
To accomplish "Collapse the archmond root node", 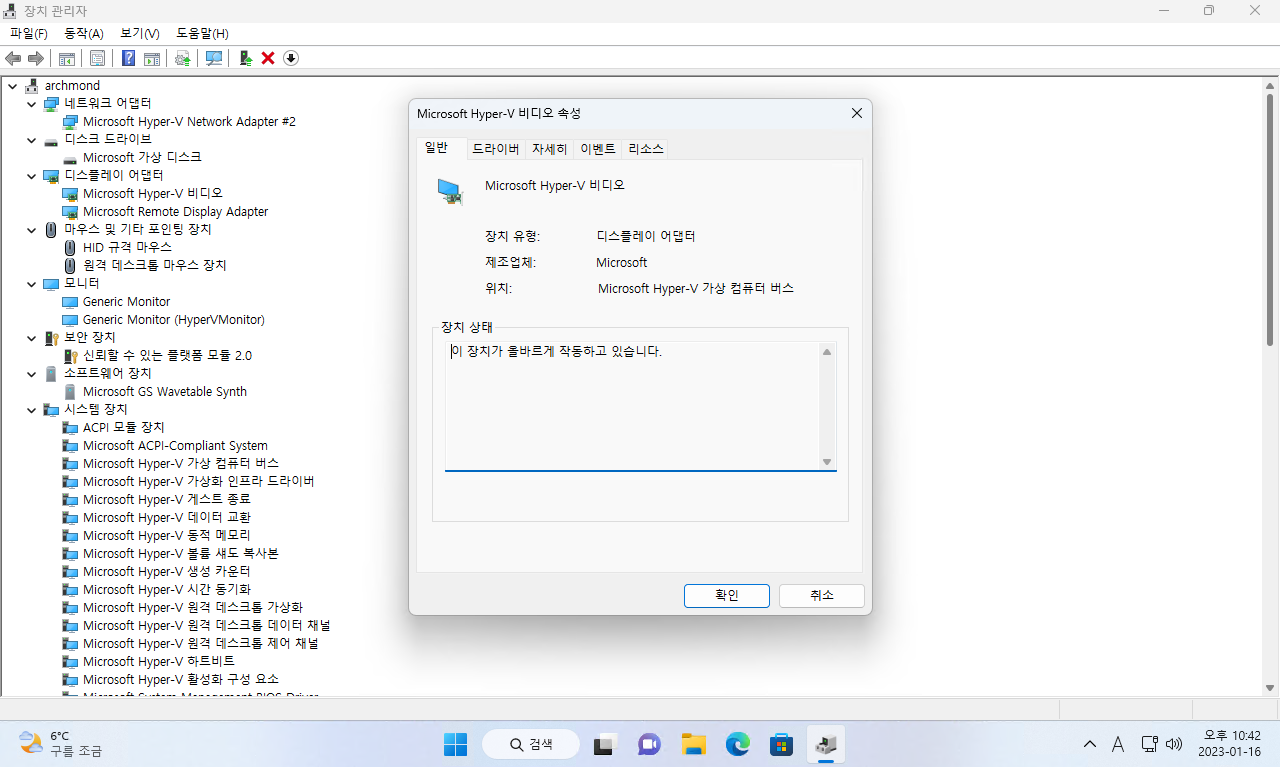I will tap(12, 86).
